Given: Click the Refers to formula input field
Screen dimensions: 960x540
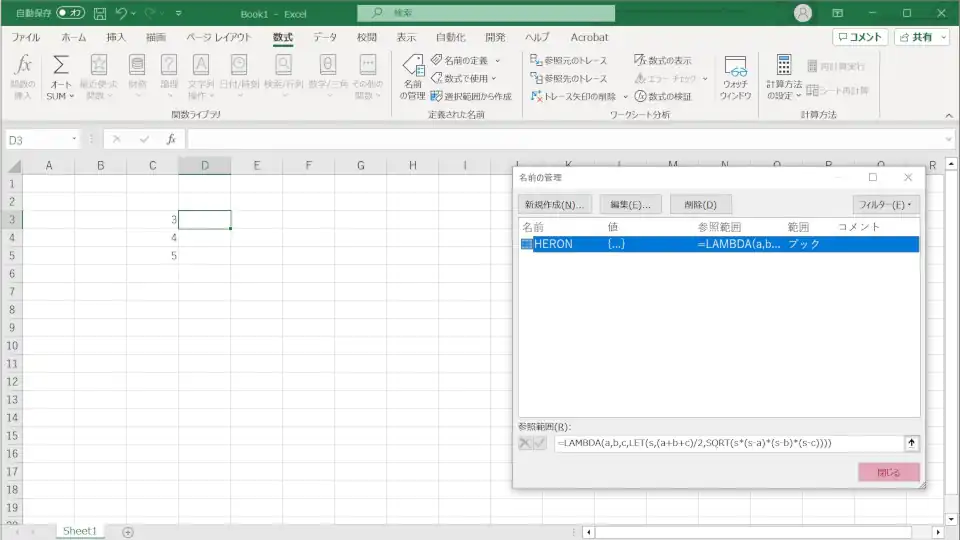Looking at the screenshot, I should [729, 443].
